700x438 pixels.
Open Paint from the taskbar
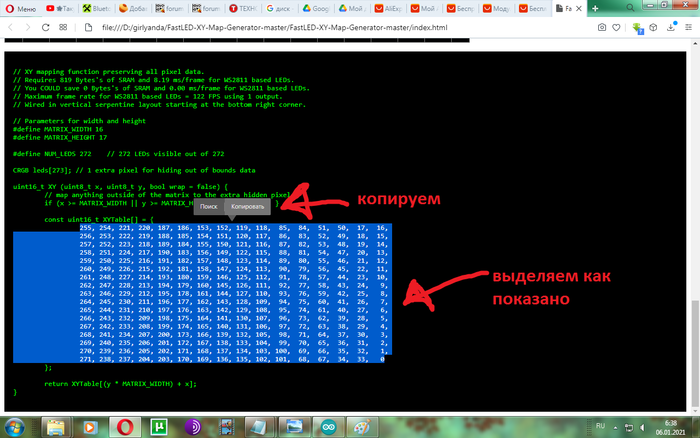click(x=362, y=427)
